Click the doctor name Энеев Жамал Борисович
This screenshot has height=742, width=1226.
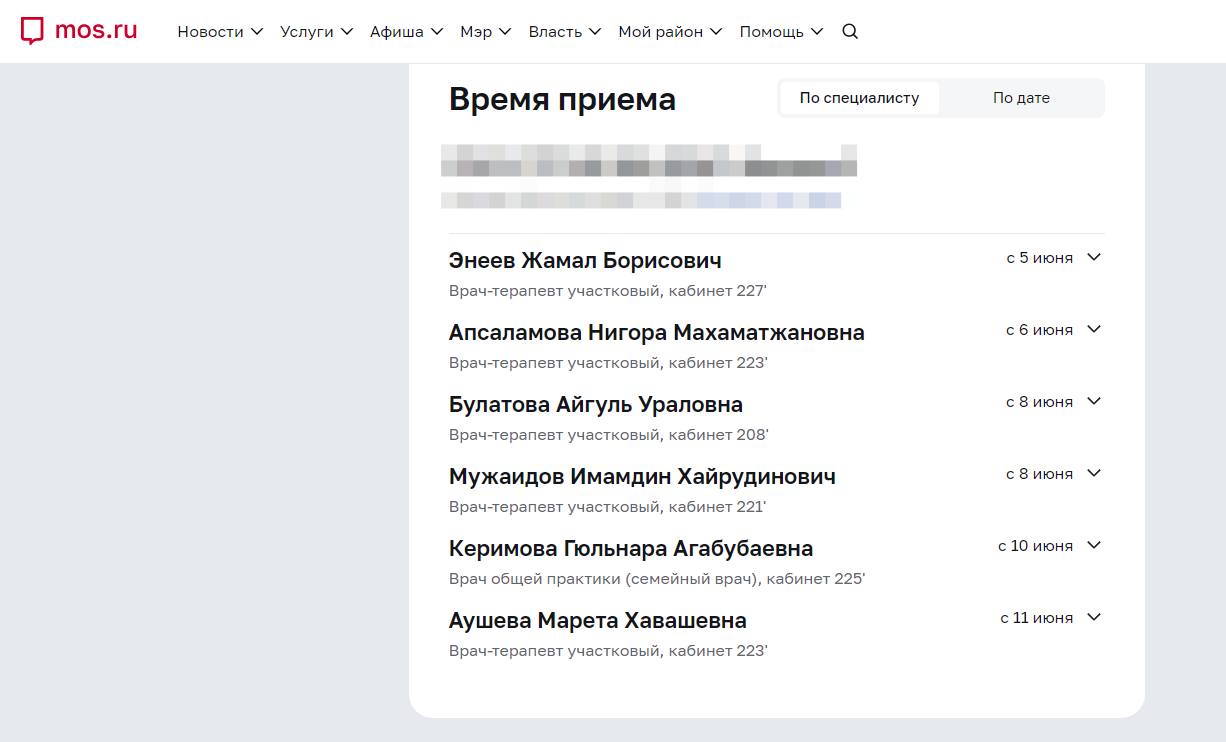585,260
